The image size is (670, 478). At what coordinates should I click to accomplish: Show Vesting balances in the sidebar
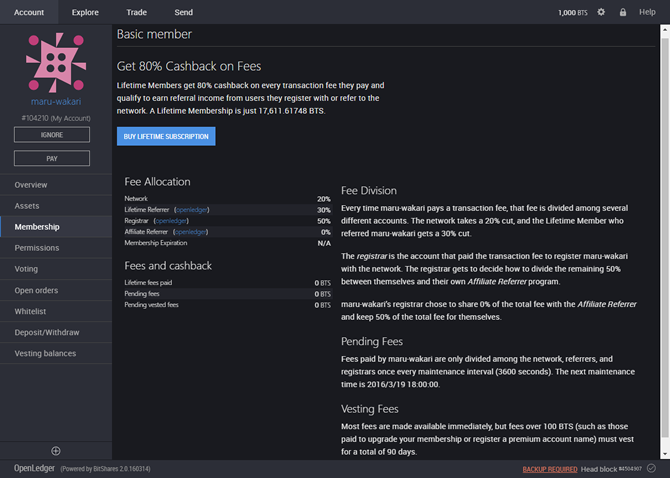coord(45,353)
